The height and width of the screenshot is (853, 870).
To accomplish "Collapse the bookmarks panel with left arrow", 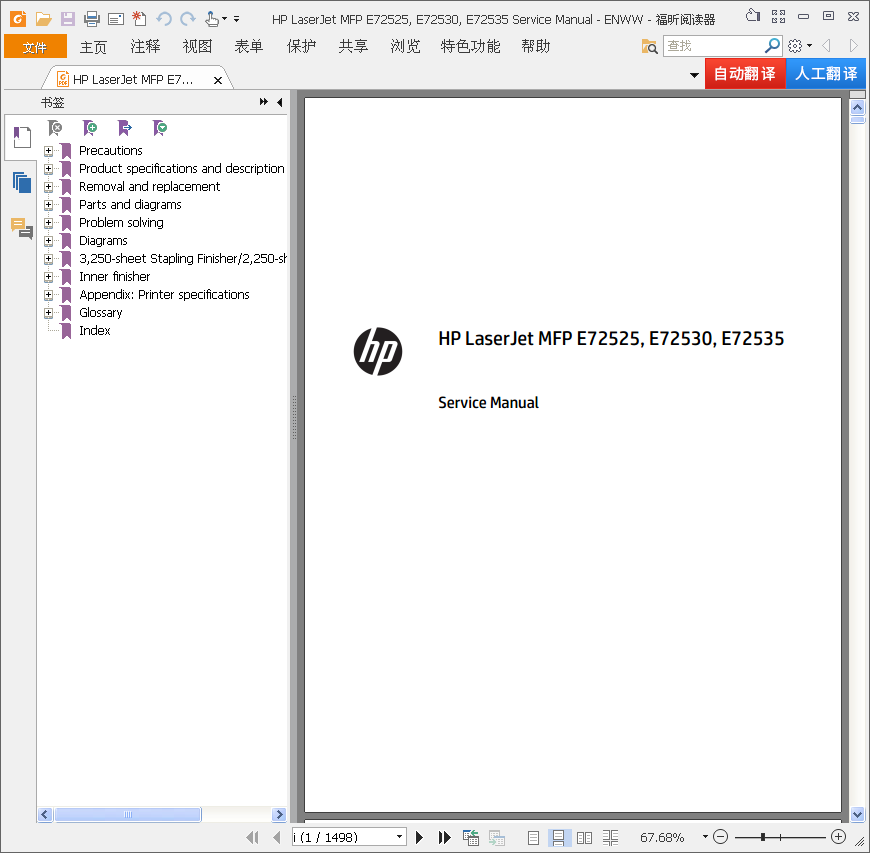I will (280, 102).
